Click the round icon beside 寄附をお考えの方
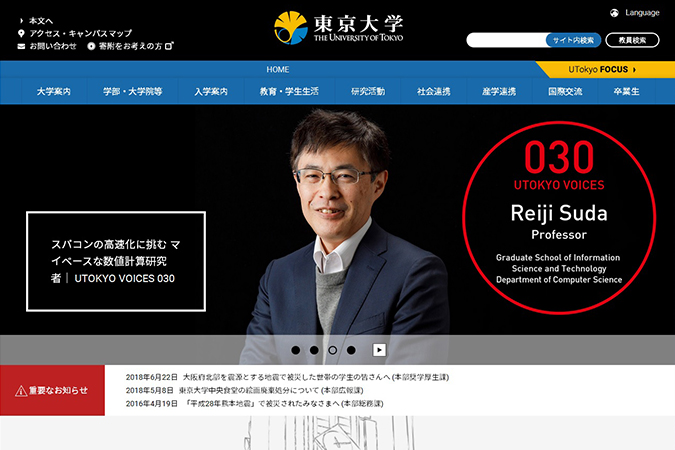 click(91, 46)
